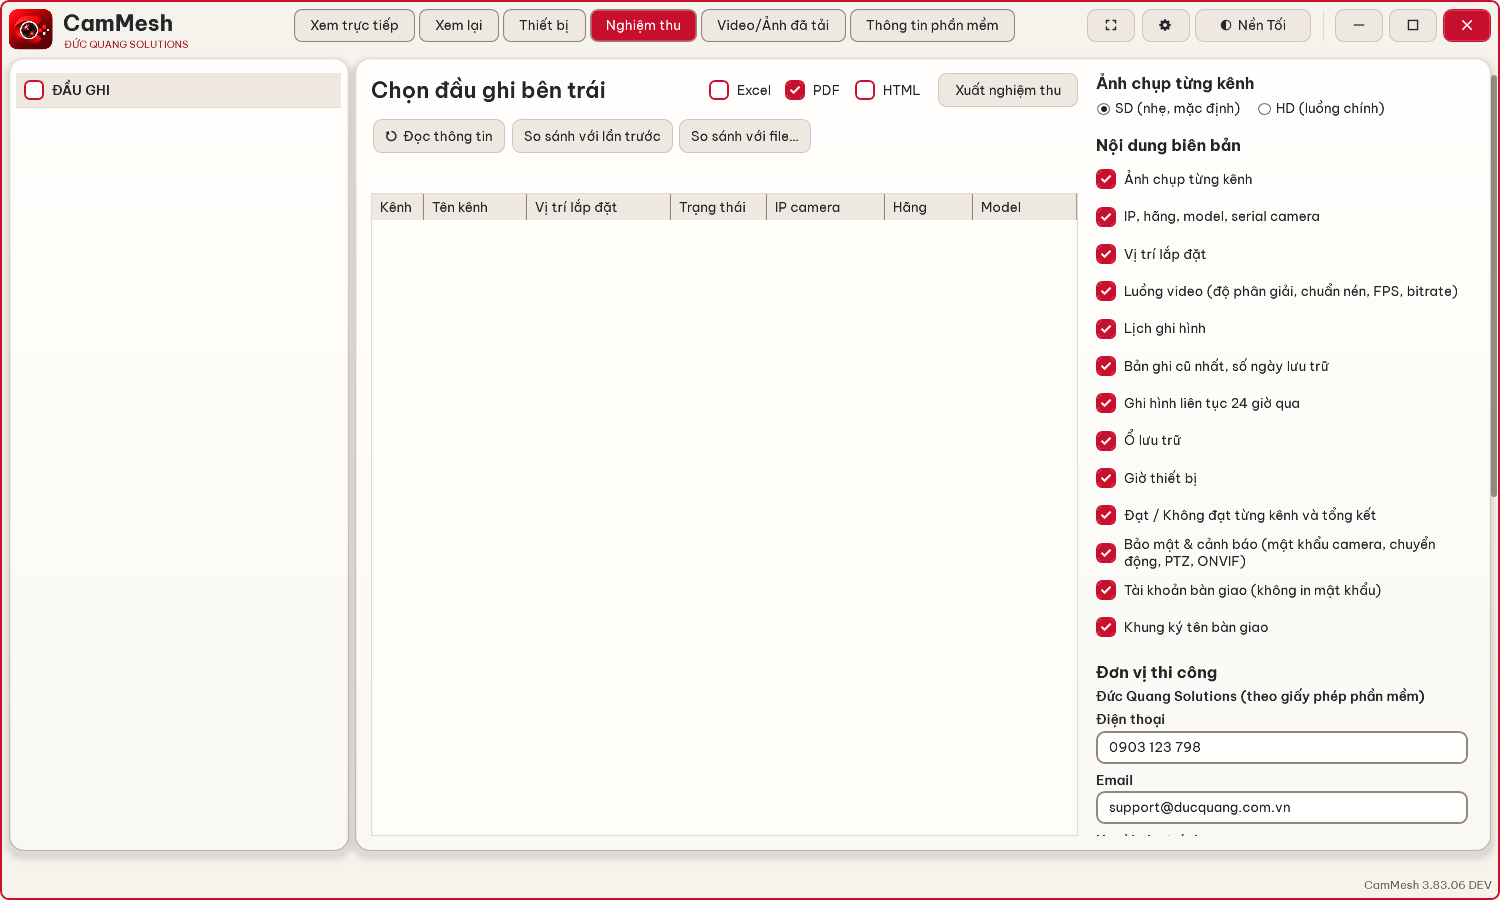This screenshot has width=1500, height=900.
Task: Click the Model column header
Action: coord(1024,207)
